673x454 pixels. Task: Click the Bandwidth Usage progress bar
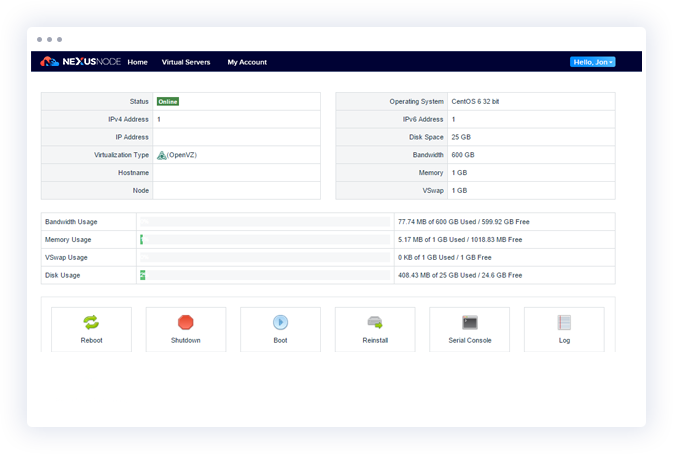[265, 221]
